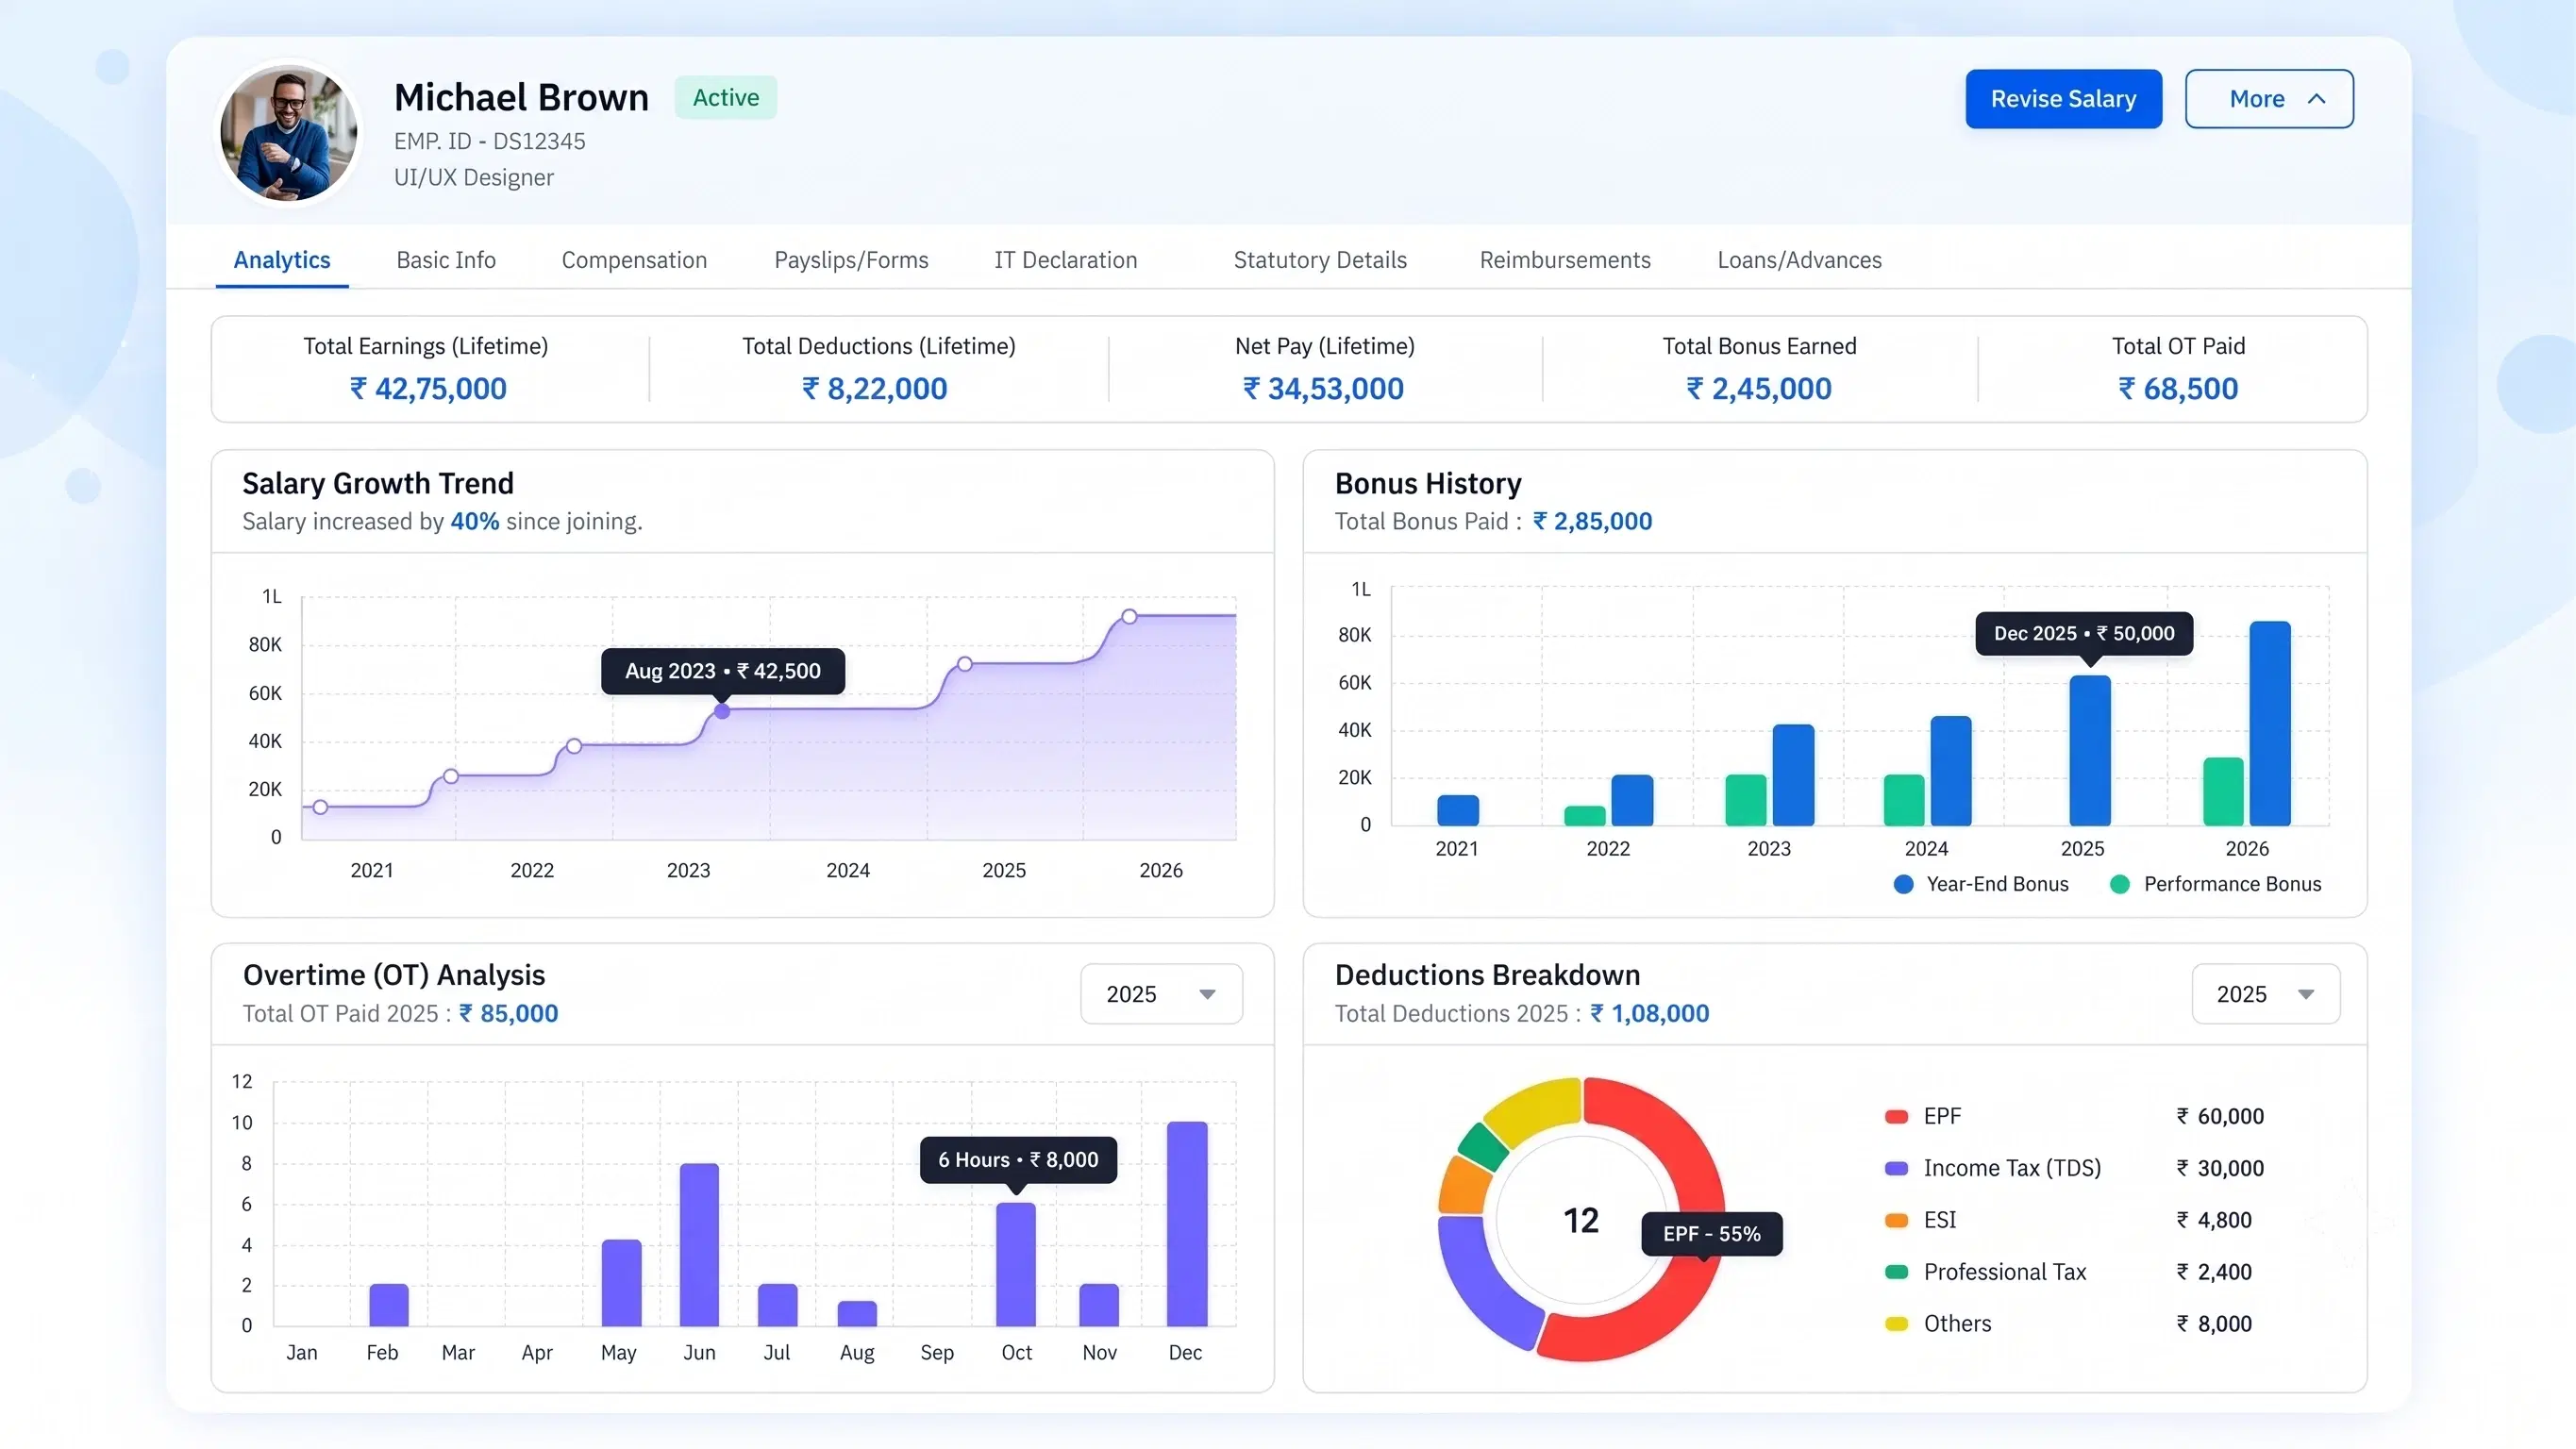Switch to the Compensation tab
Screen dimensions: 2576x1449
pyautogui.click(x=634, y=260)
